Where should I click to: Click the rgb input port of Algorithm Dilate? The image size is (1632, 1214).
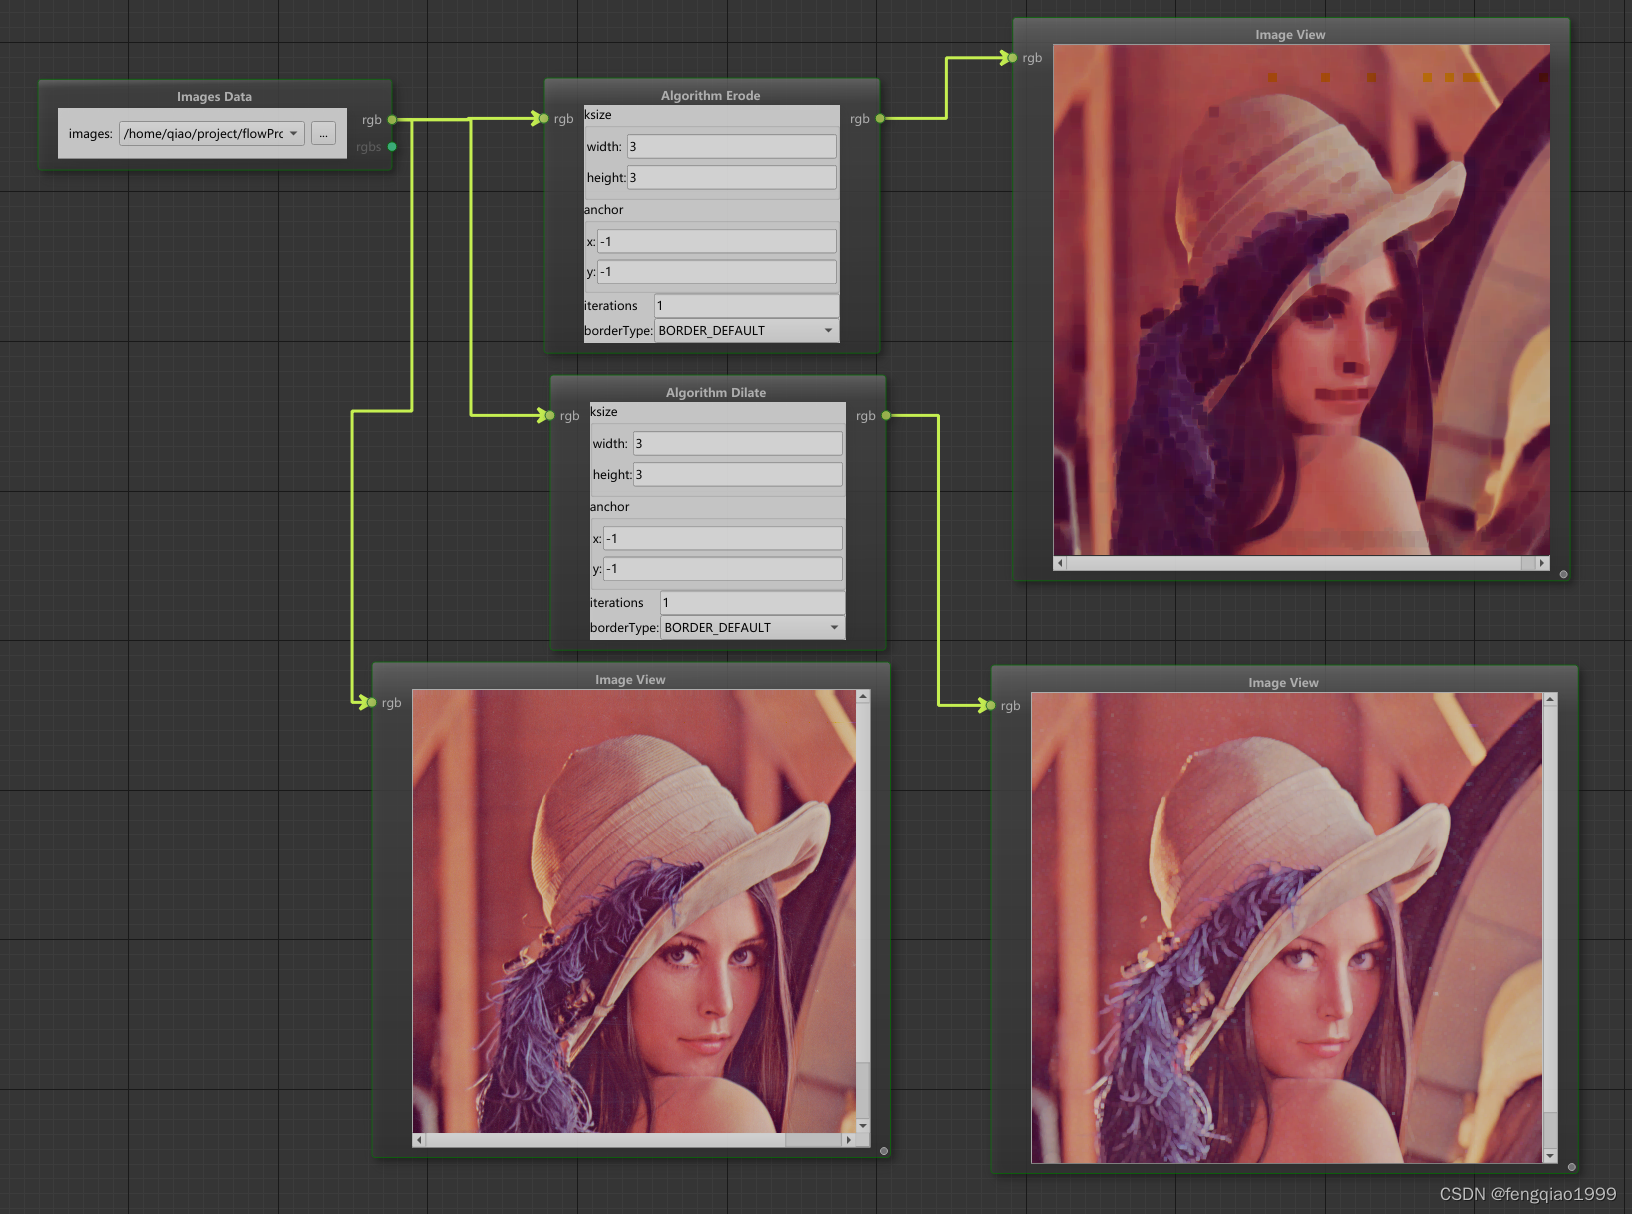tap(550, 416)
